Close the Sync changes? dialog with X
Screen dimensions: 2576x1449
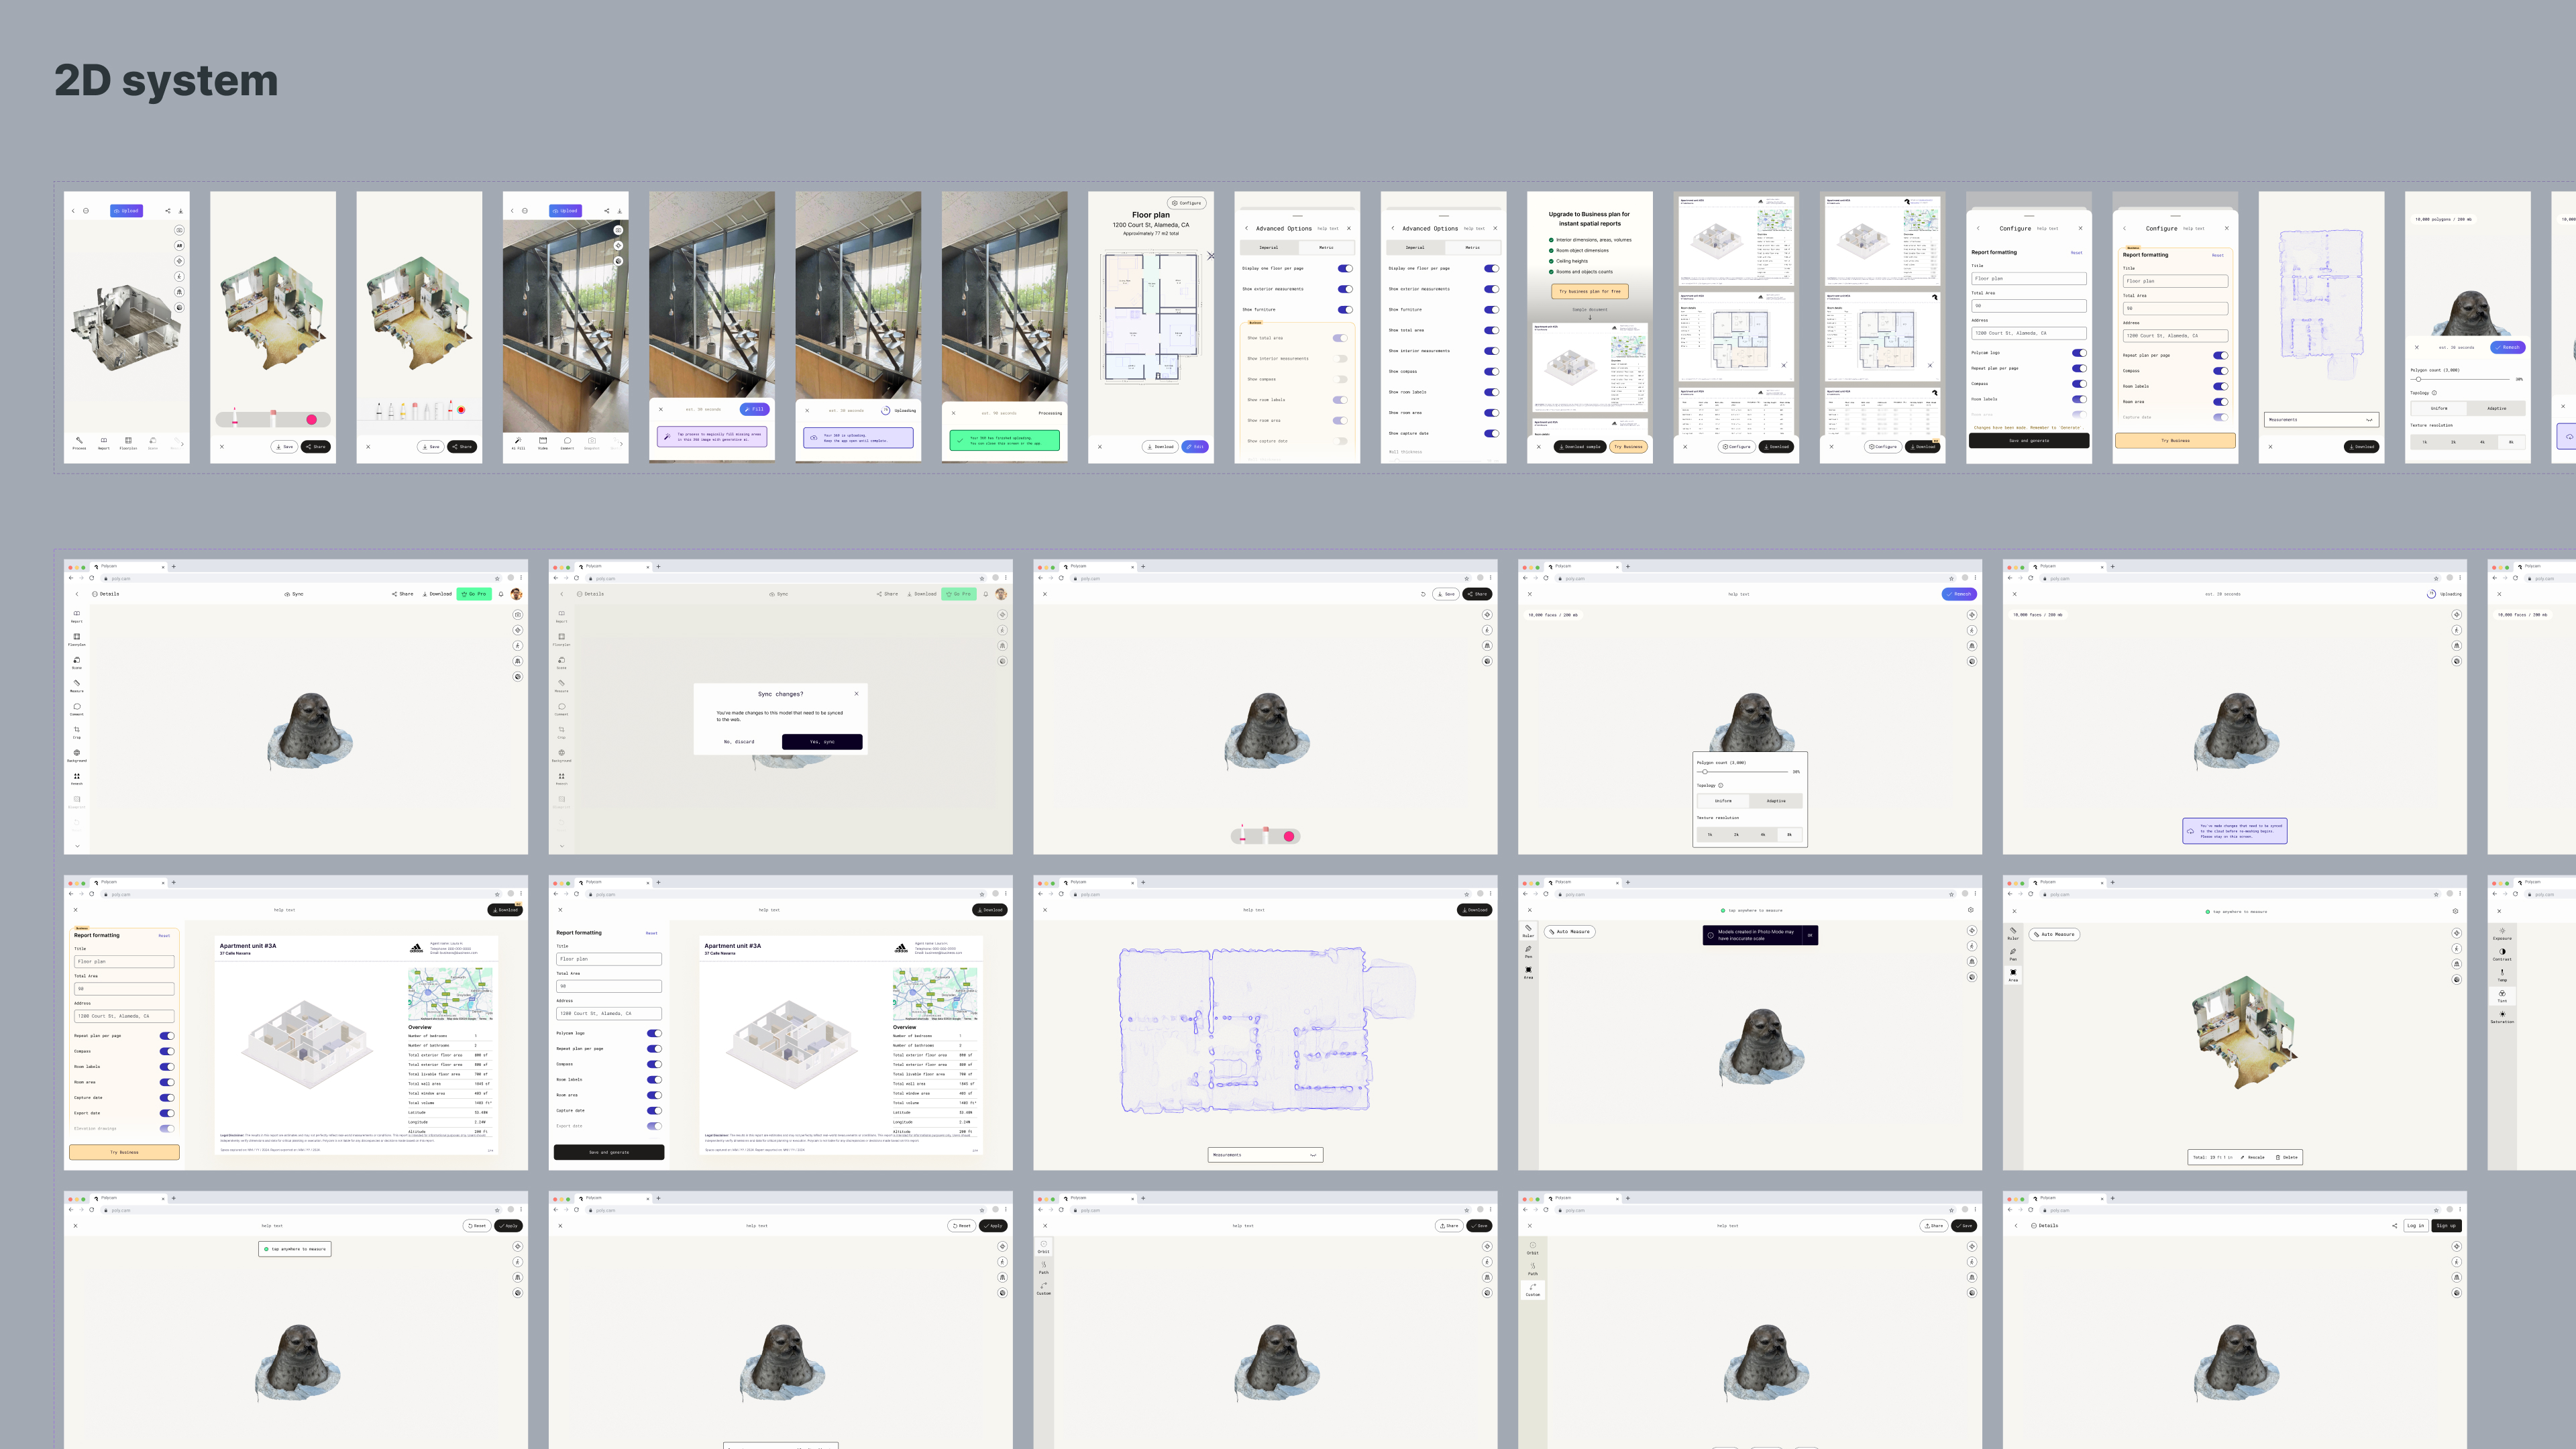(x=856, y=693)
